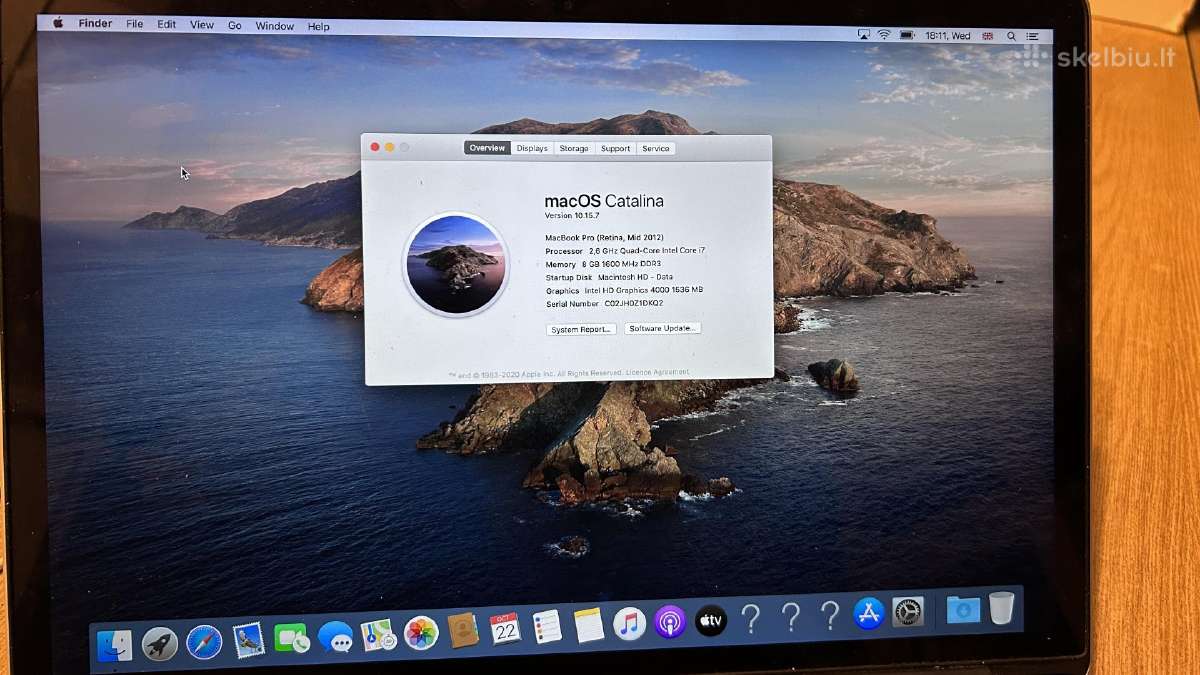Open the Mail stamp icon in Dock
Screen dimensions: 1200x675
click(248, 640)
